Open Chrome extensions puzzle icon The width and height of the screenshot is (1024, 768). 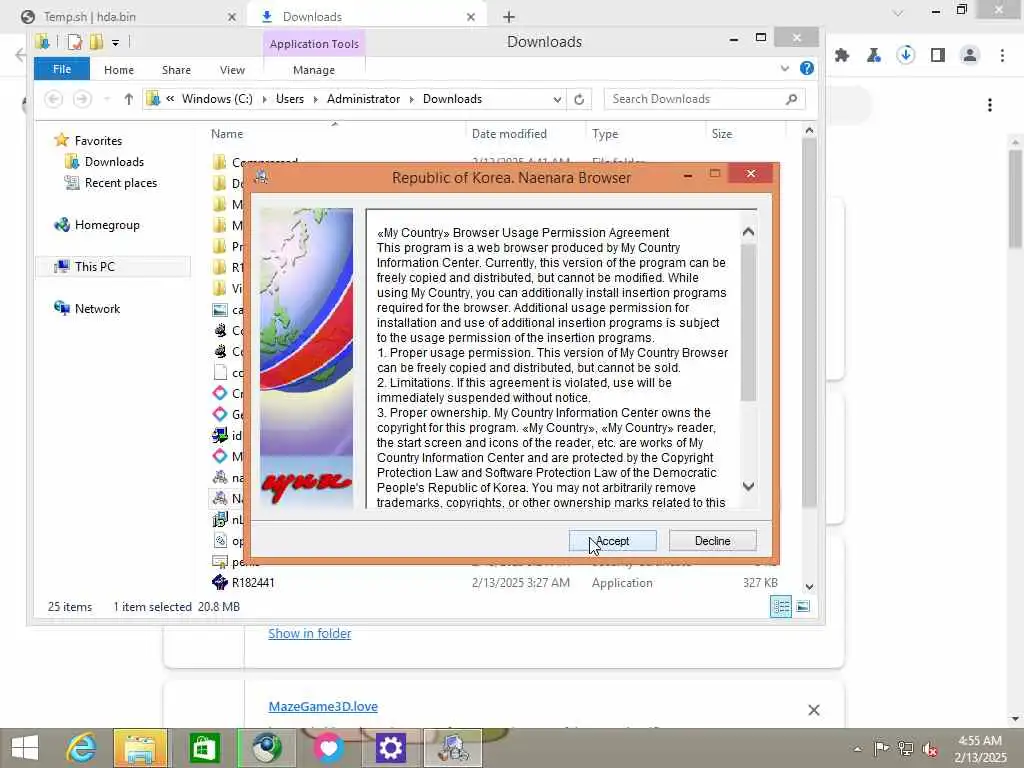tap(842, 56)
